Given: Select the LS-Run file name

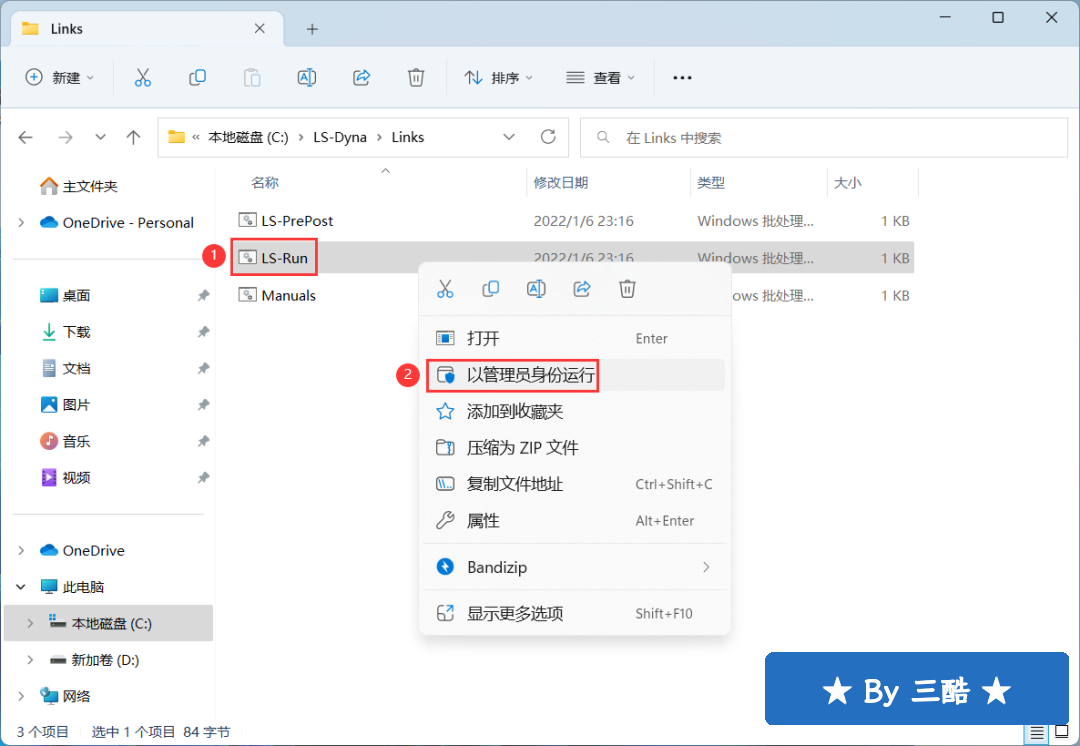Looking at the screenshot, I should [x=284, y=258].
